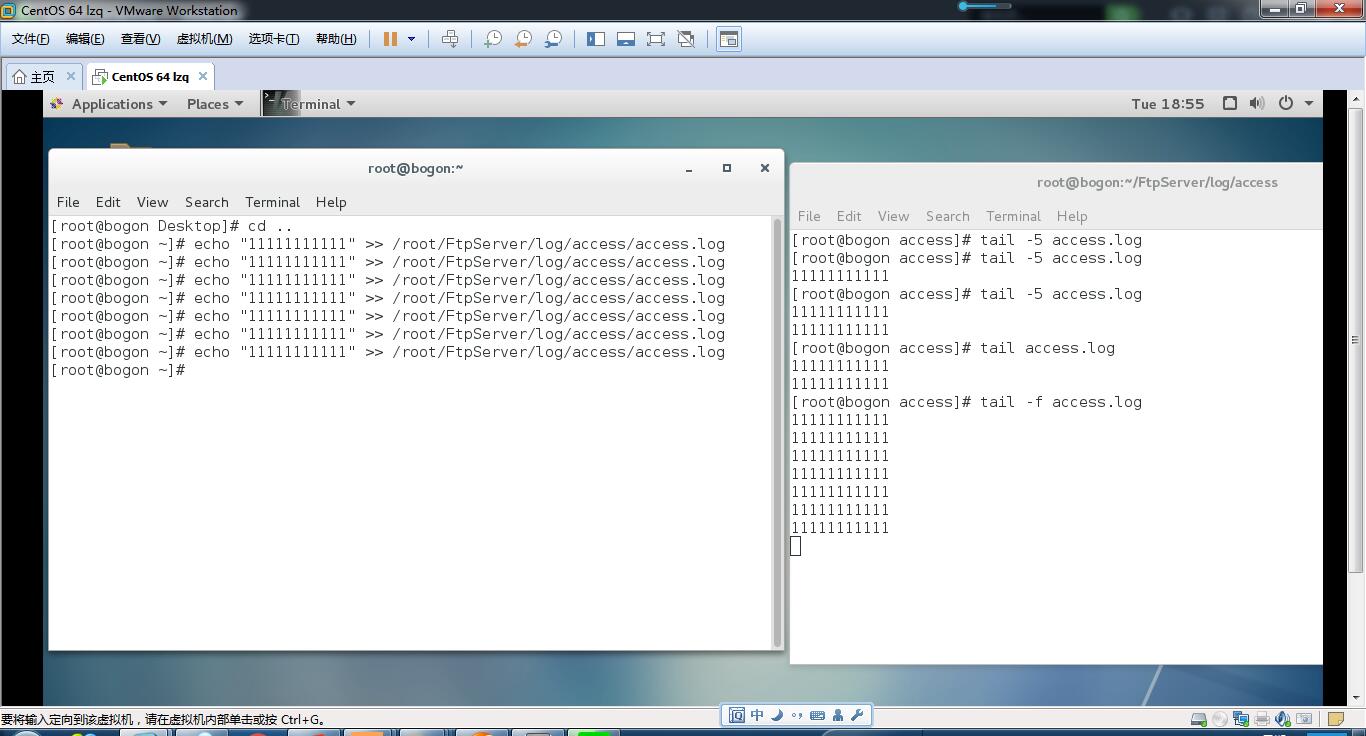Screen dimensions: 1366x736
Task: Click the GNOME accessibility/window icon in top bar
Action: pos(1230,103)
